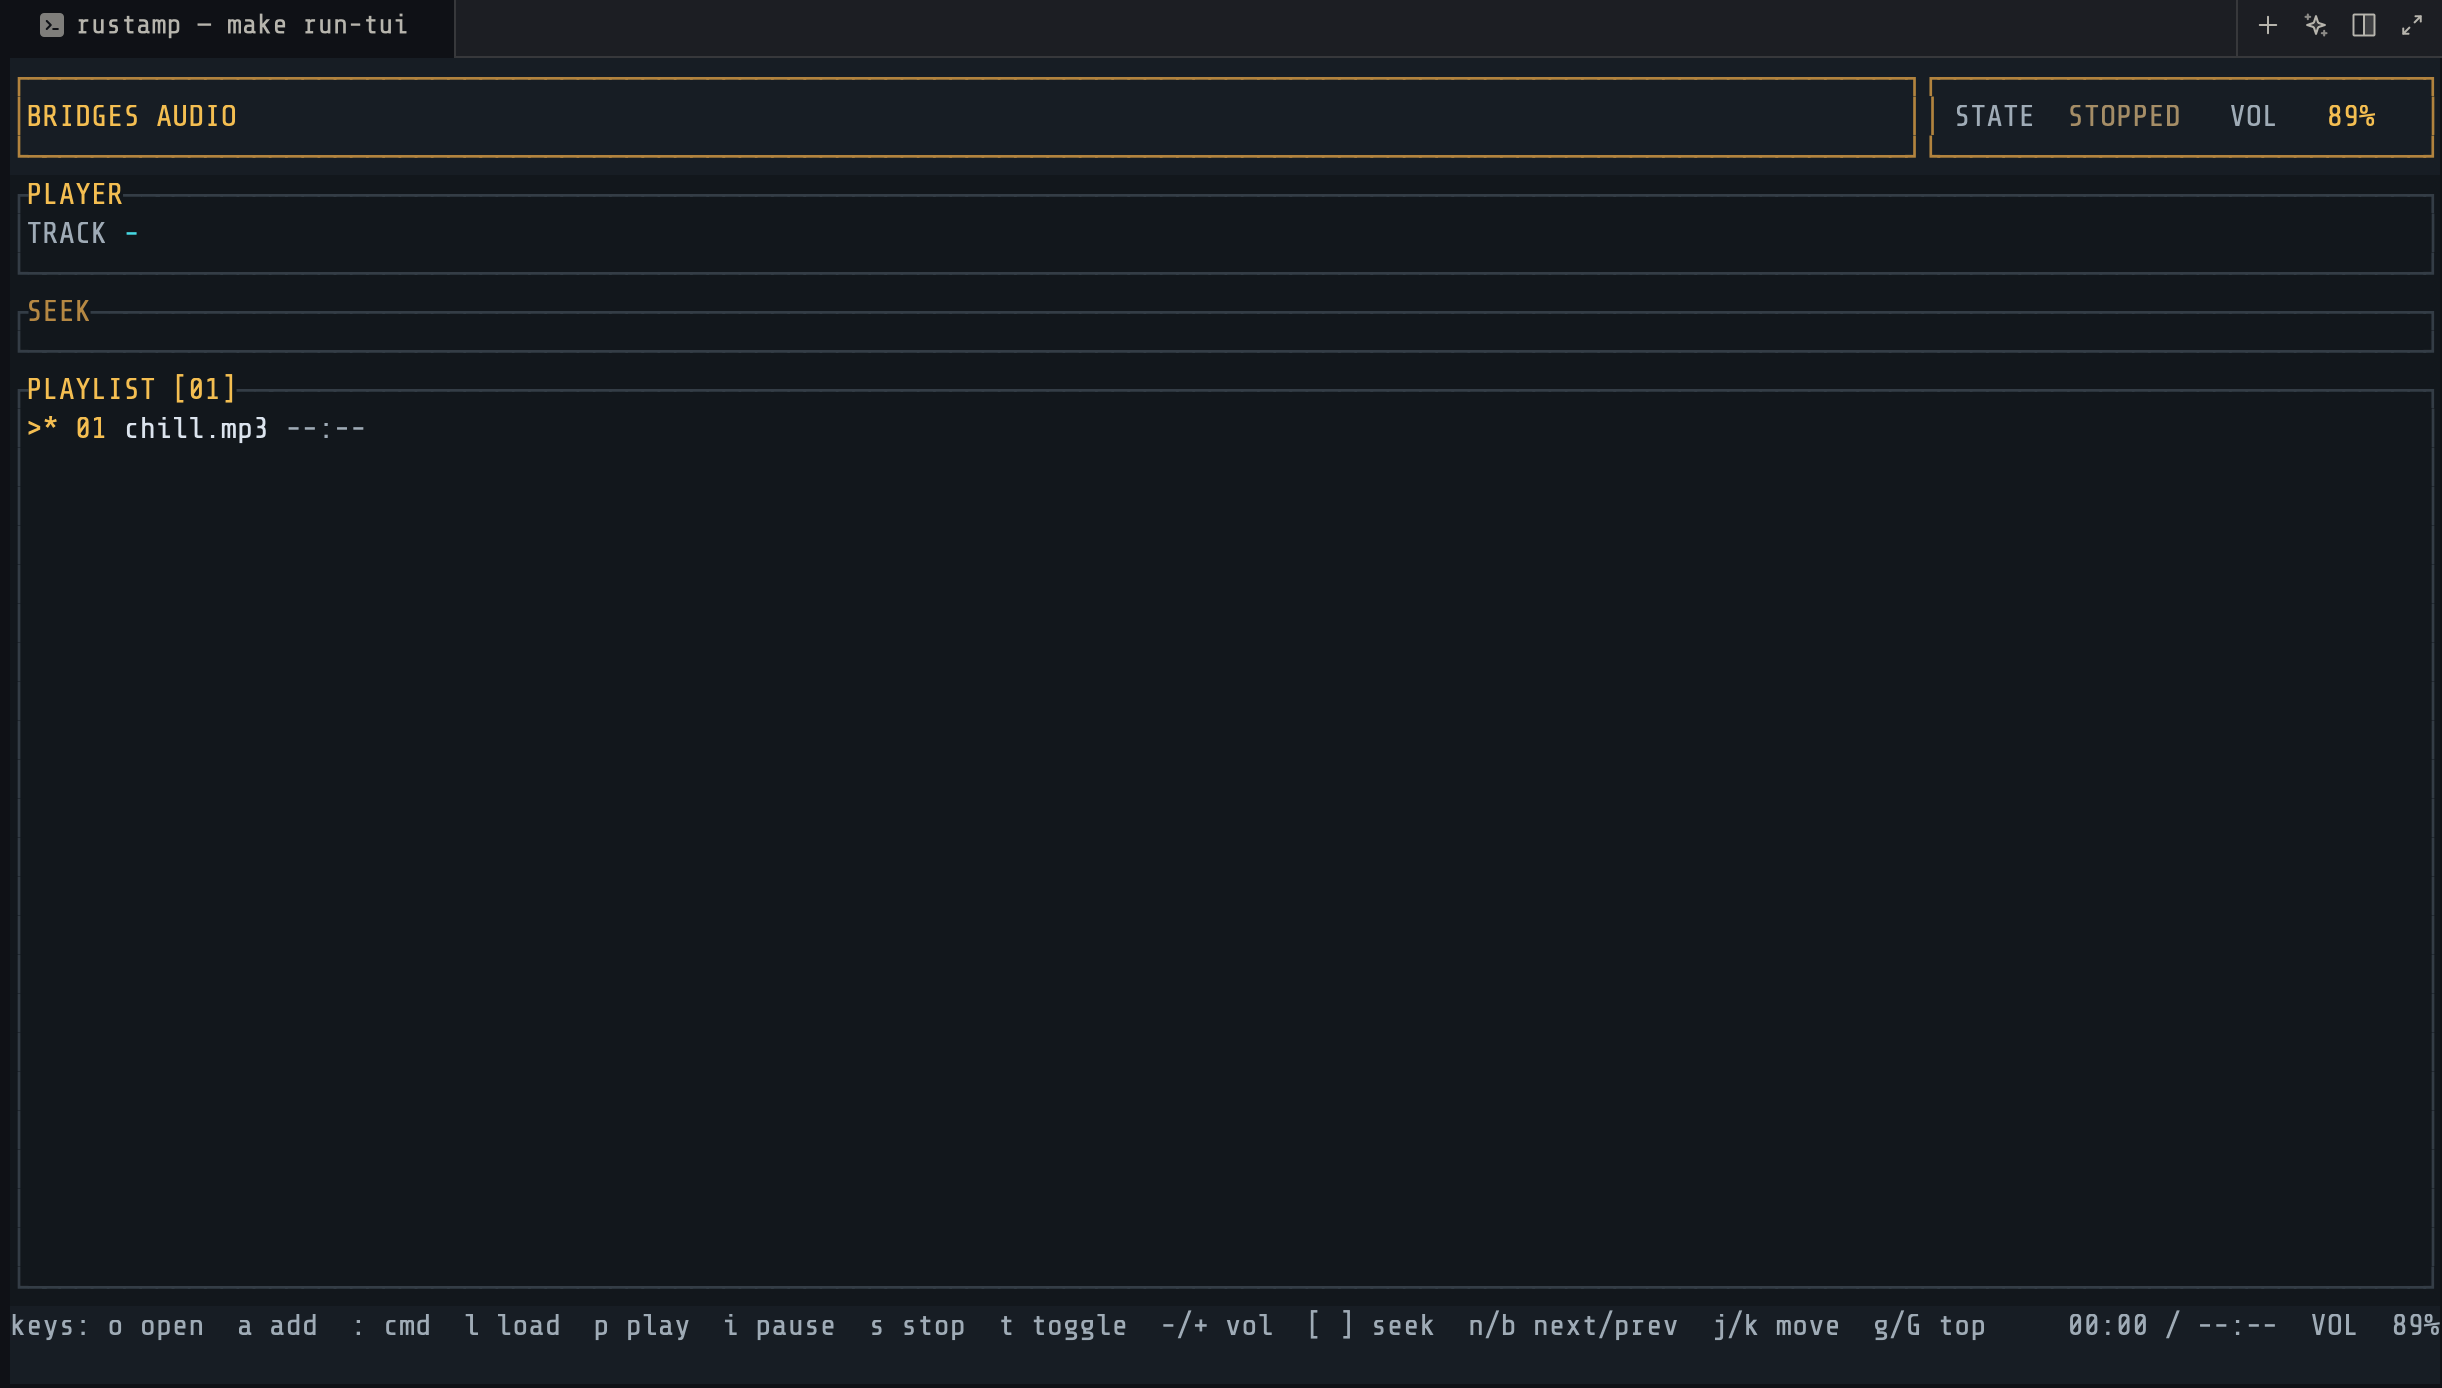Click the 'o open' key hint
The image size is (2442, 1388).
(156, 1326)
